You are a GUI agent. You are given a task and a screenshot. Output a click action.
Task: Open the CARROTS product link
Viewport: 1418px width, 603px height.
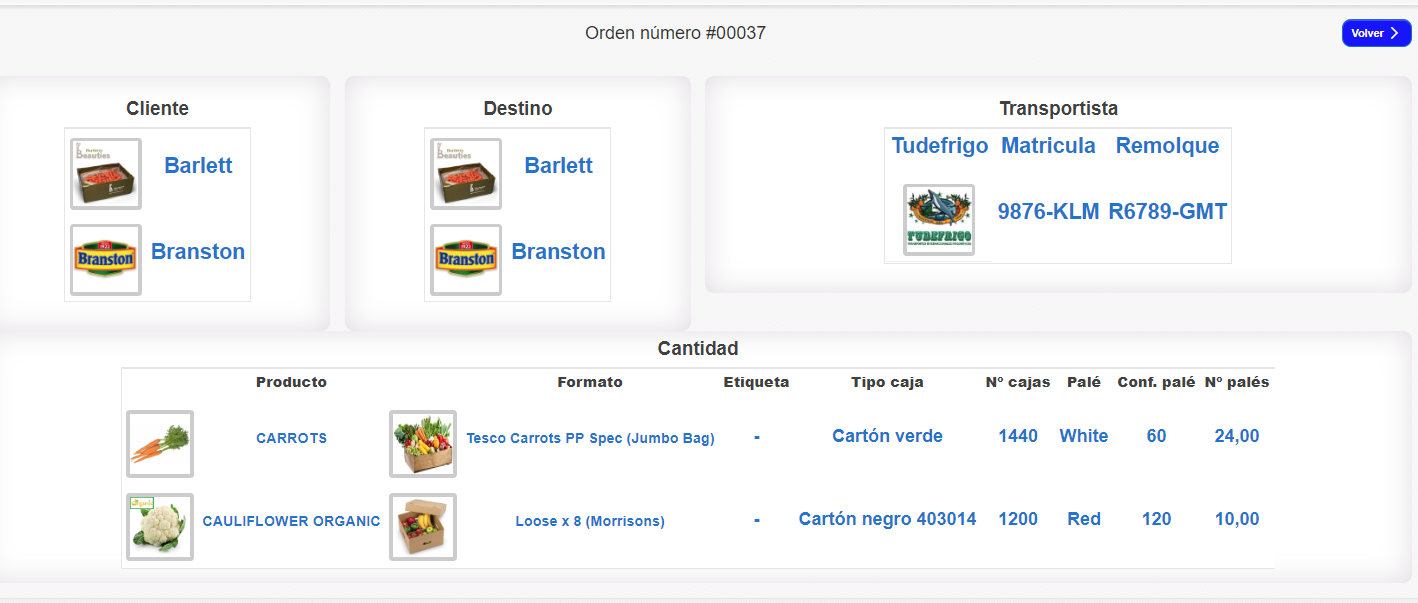(x=291, y=438)
